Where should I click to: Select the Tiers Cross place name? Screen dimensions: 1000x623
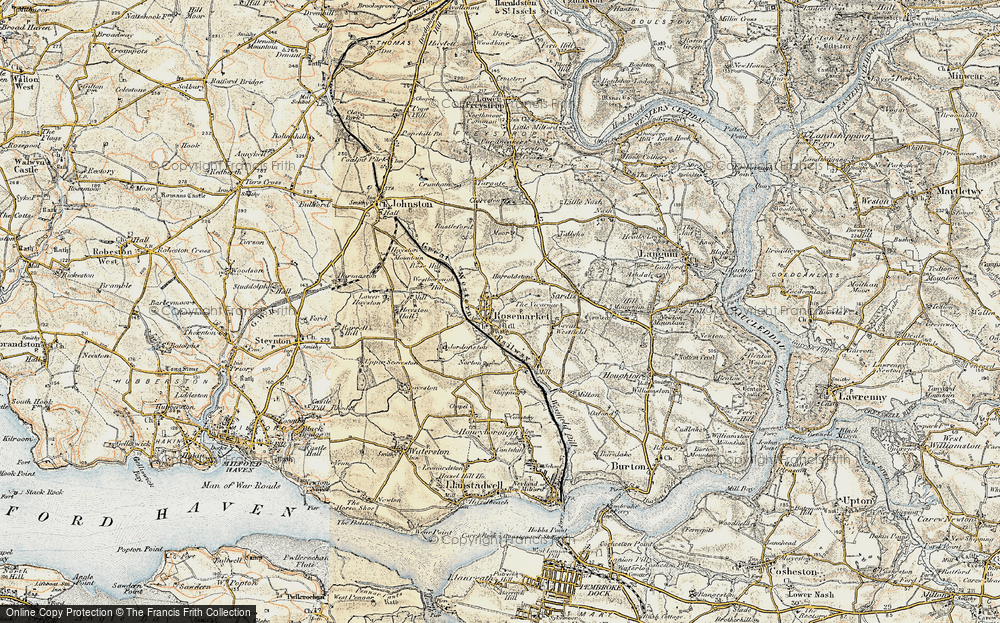tap(261, 182)
